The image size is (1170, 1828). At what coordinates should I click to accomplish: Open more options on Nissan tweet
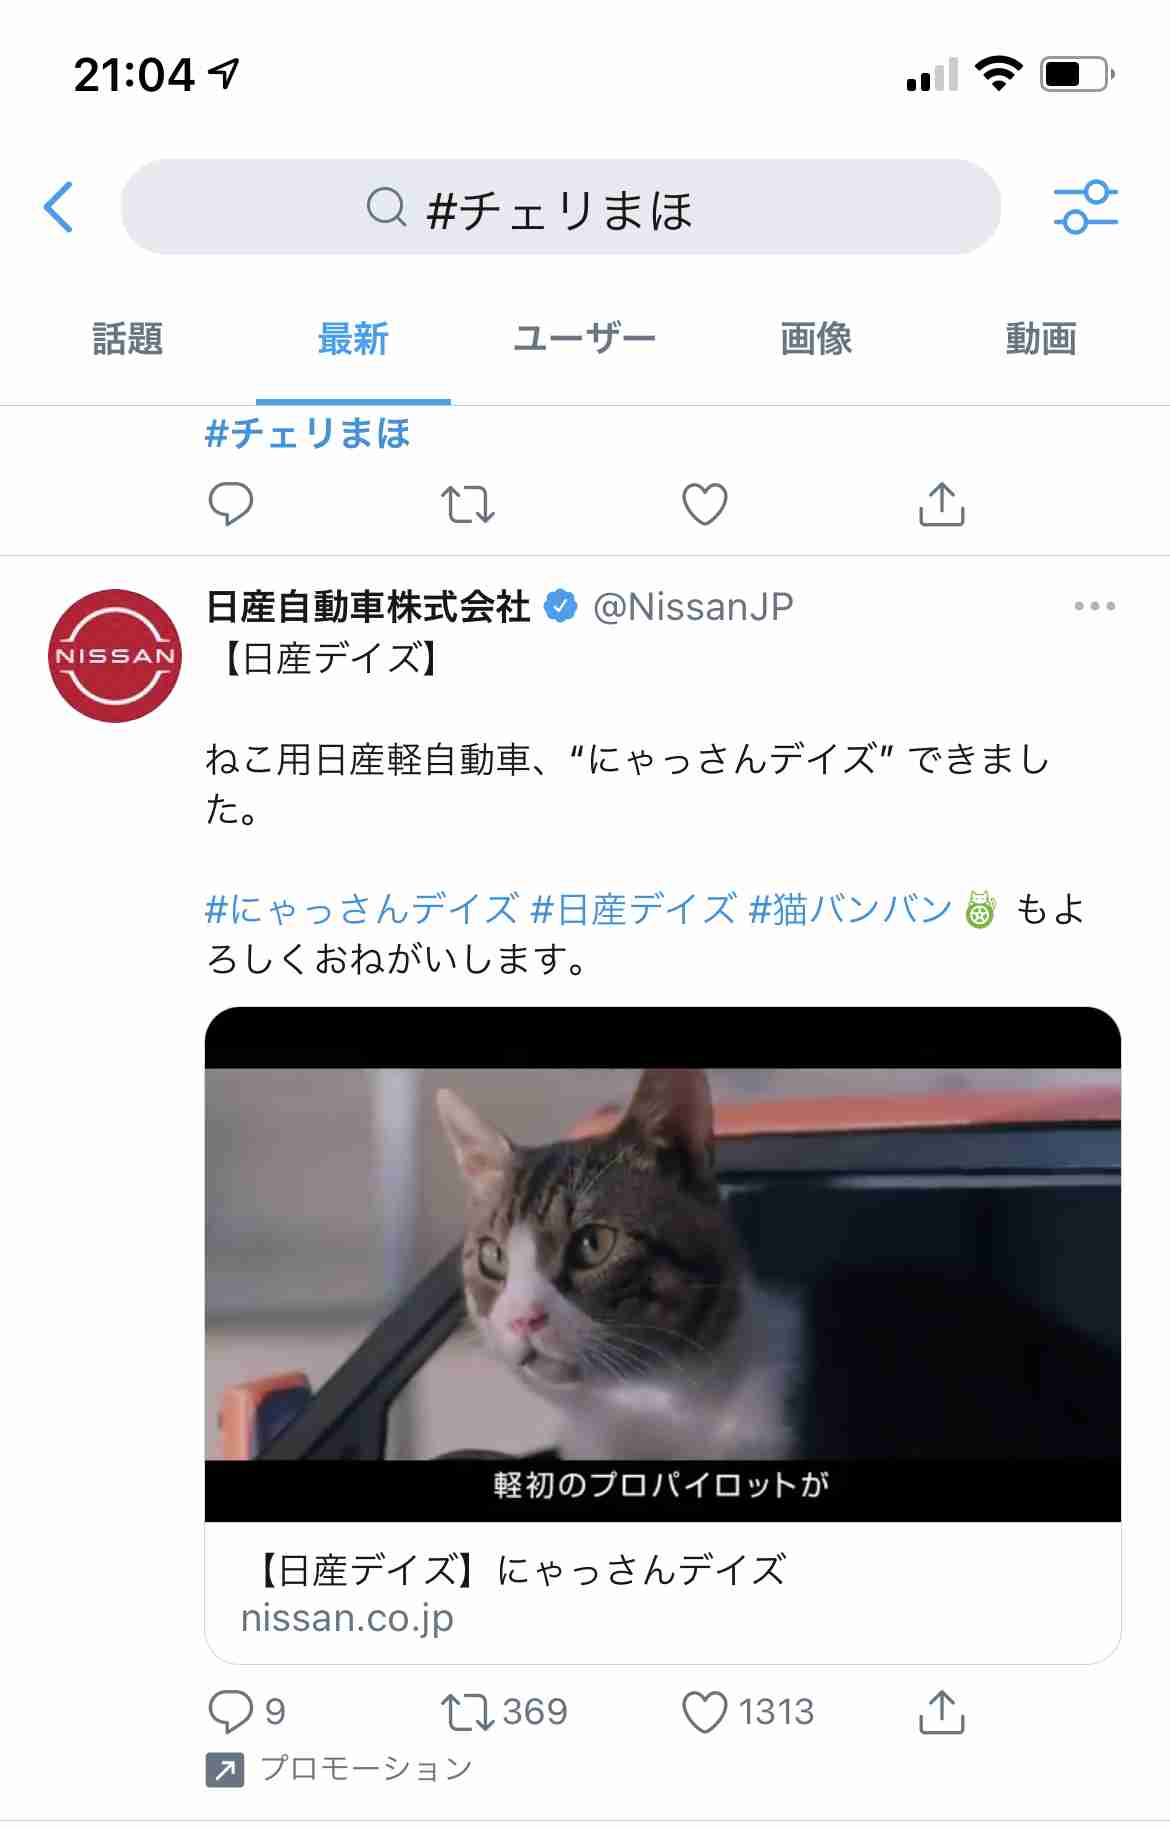pyautogui.click(x=1094, y=606)
